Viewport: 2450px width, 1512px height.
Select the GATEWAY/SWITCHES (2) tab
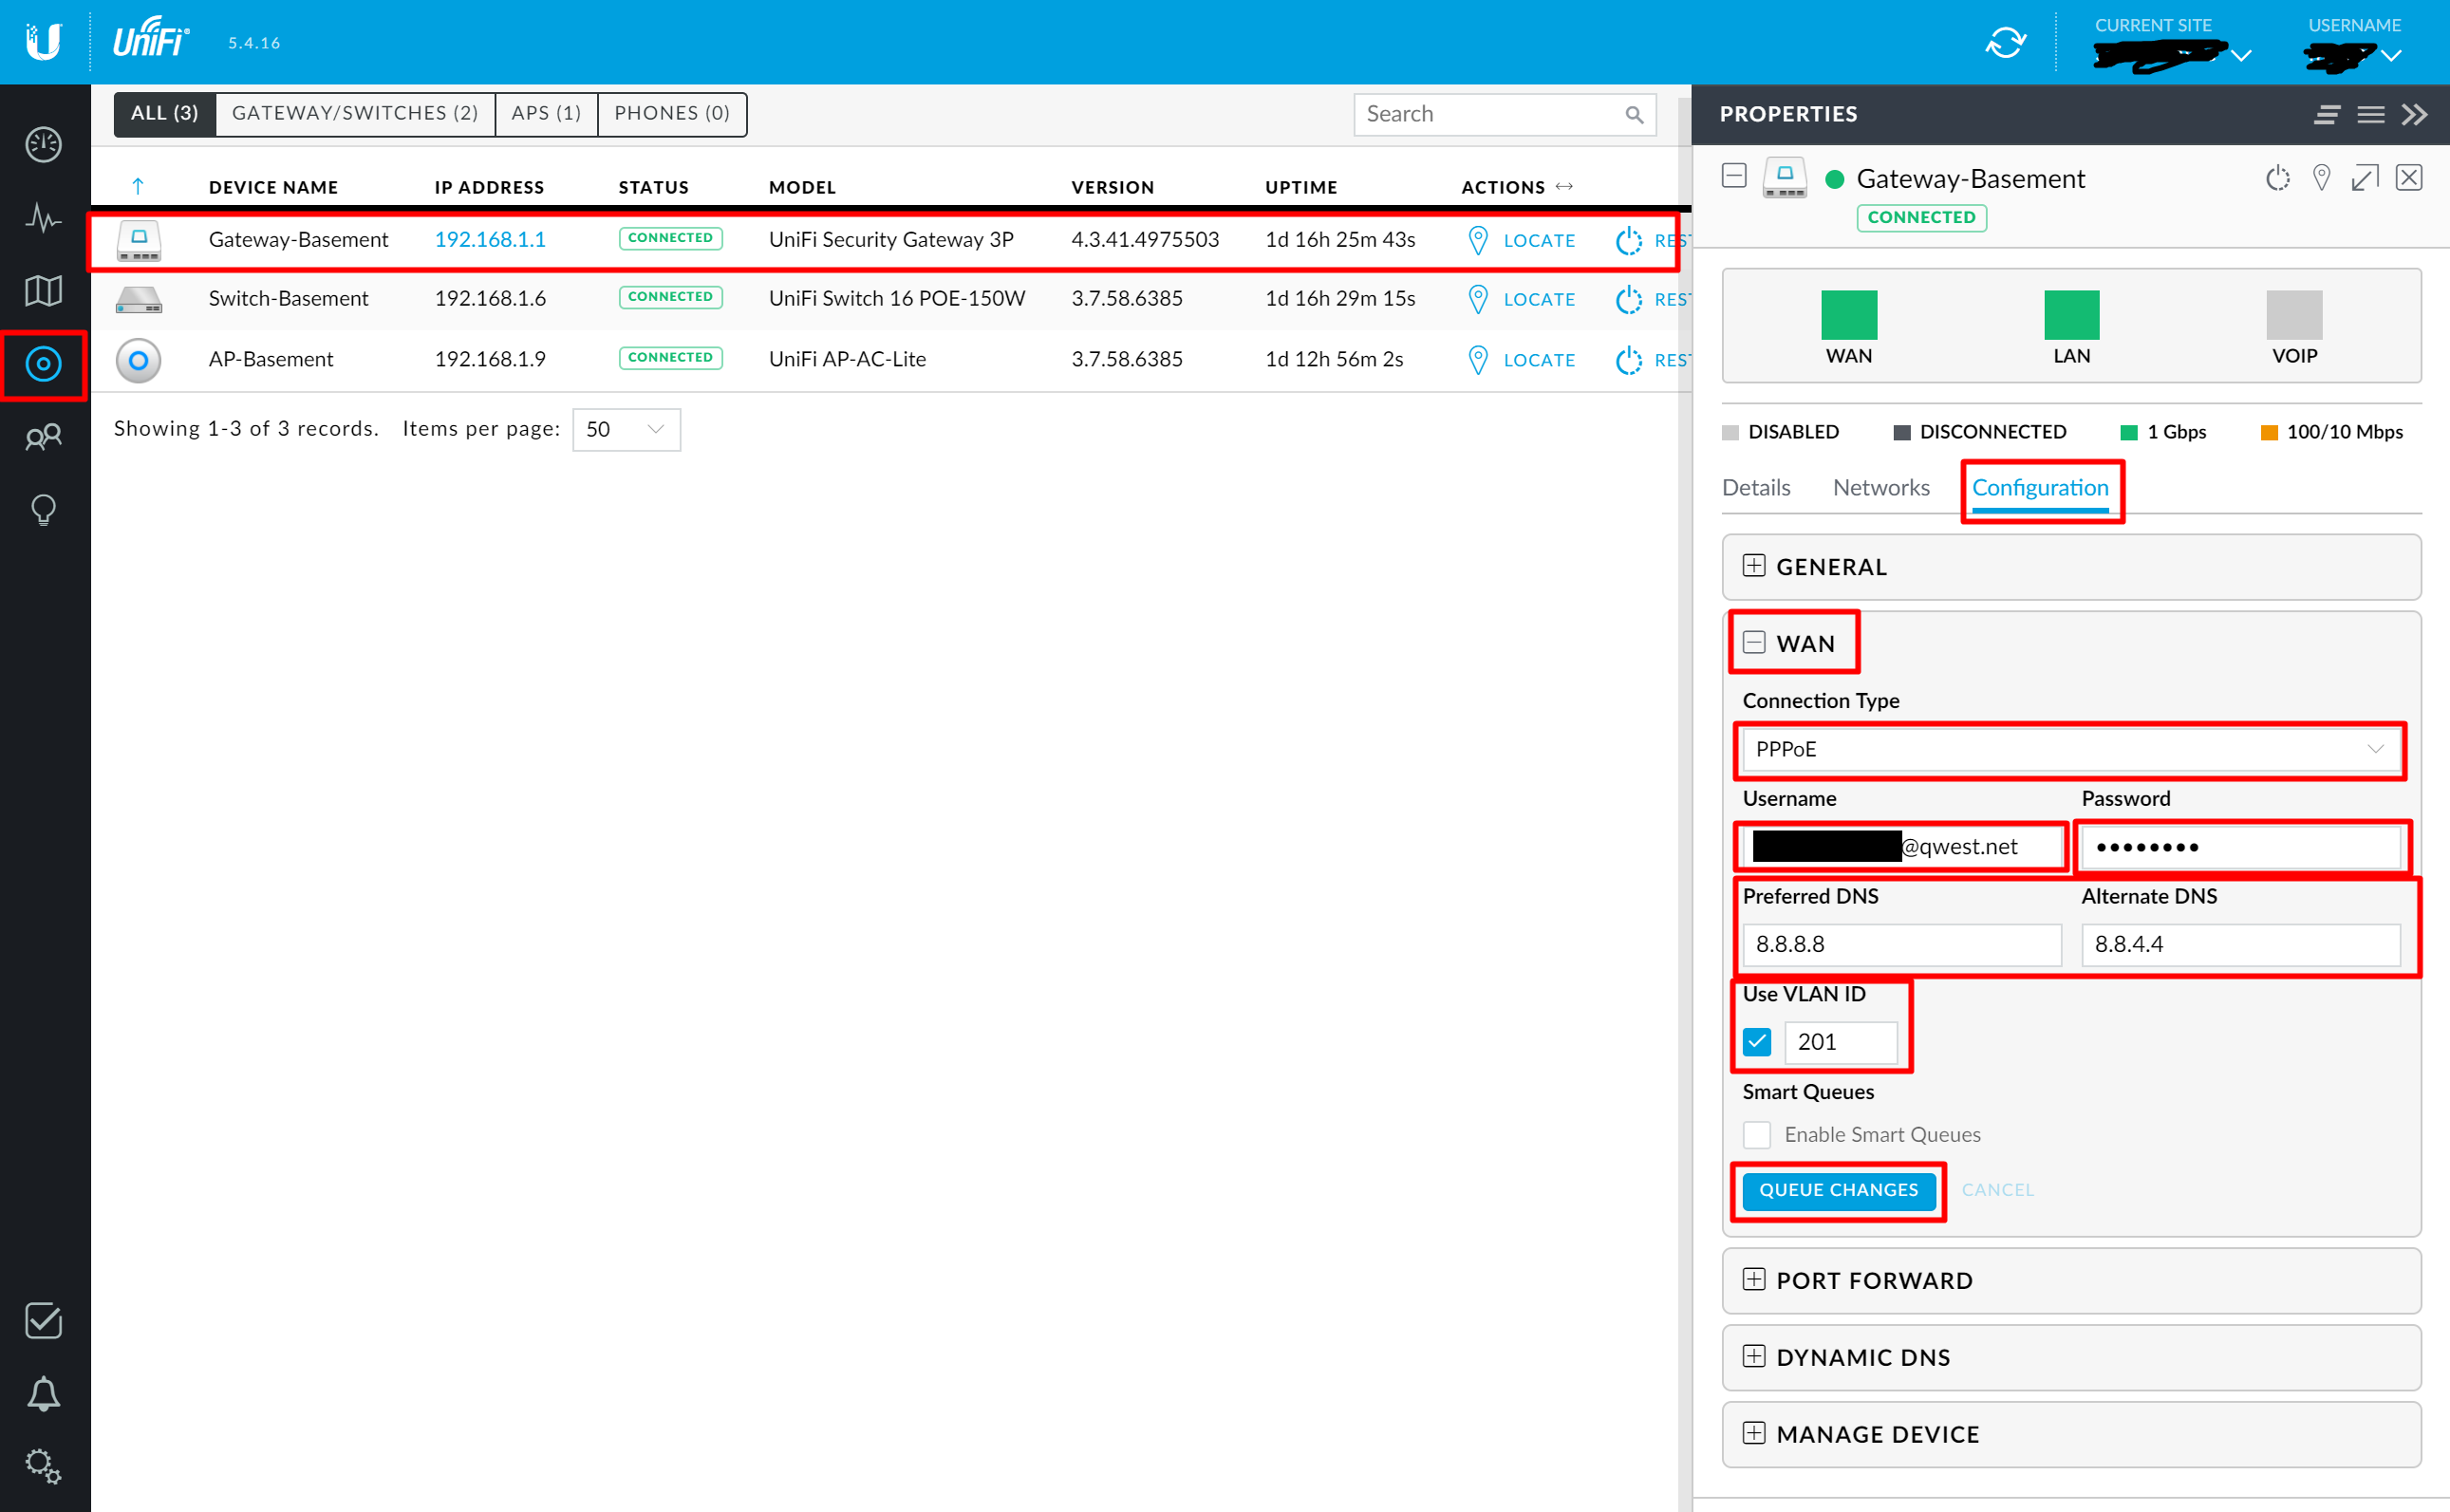355,114
